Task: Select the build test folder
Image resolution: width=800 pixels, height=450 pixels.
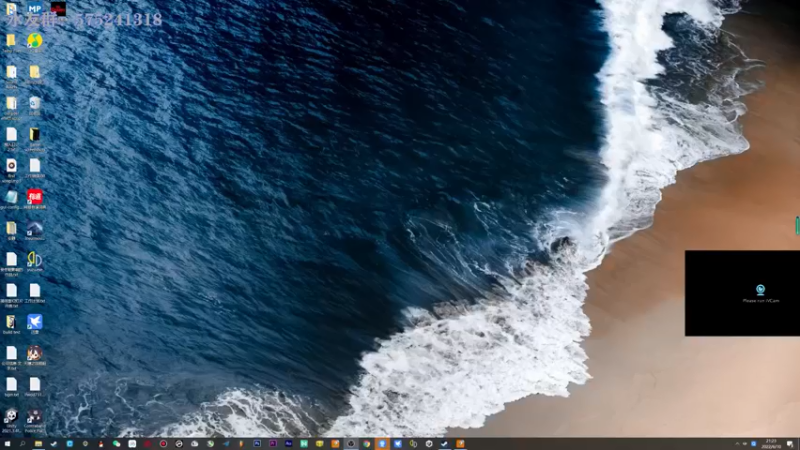Action: click(x=11, y=324)
